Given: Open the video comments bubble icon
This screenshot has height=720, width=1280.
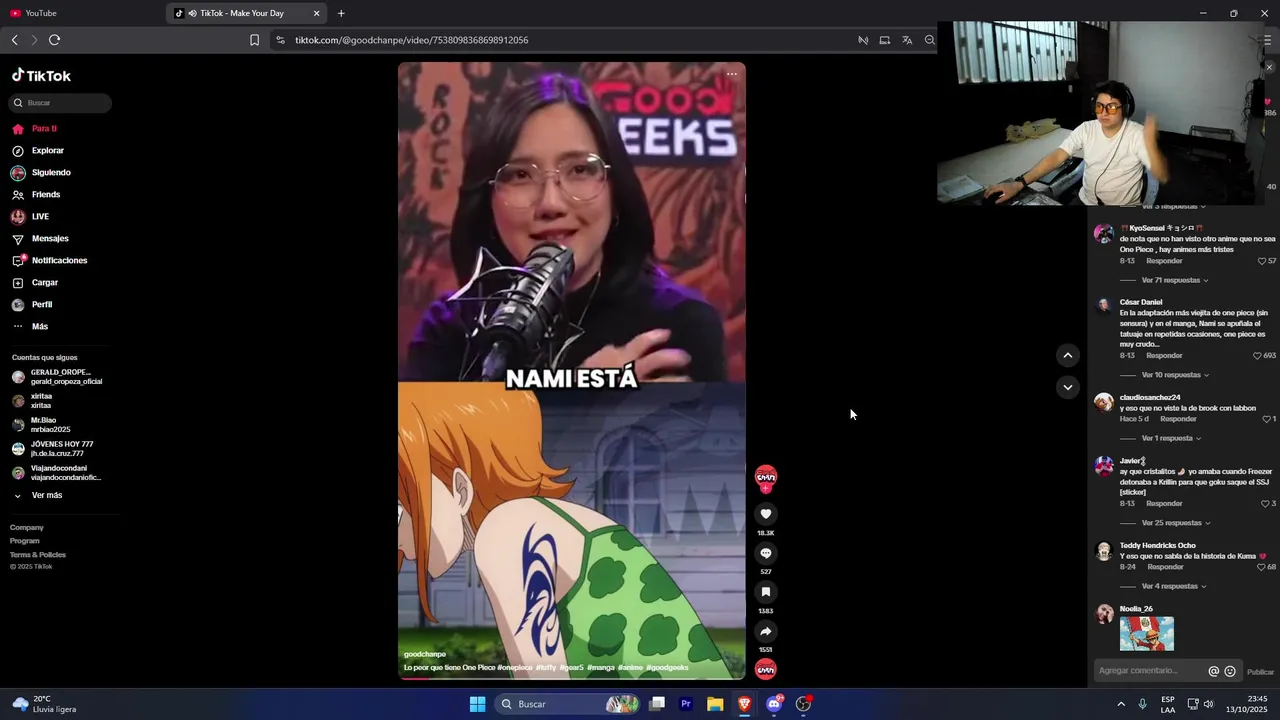Looking at the screenshot, I should tap(766, 553).
